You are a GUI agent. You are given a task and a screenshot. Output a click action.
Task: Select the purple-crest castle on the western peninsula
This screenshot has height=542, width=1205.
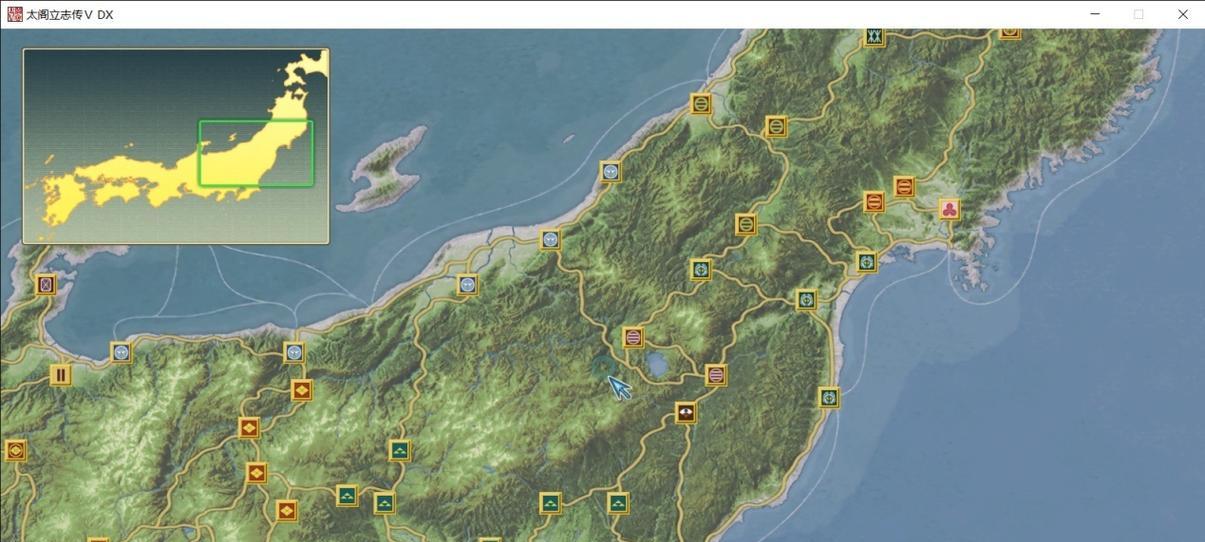(x=45, y=285)
